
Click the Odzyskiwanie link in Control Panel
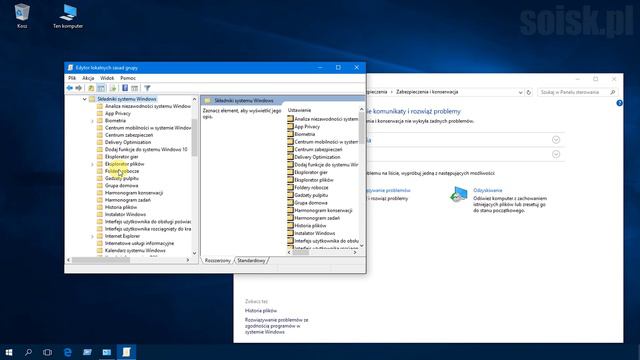(487, 190)
